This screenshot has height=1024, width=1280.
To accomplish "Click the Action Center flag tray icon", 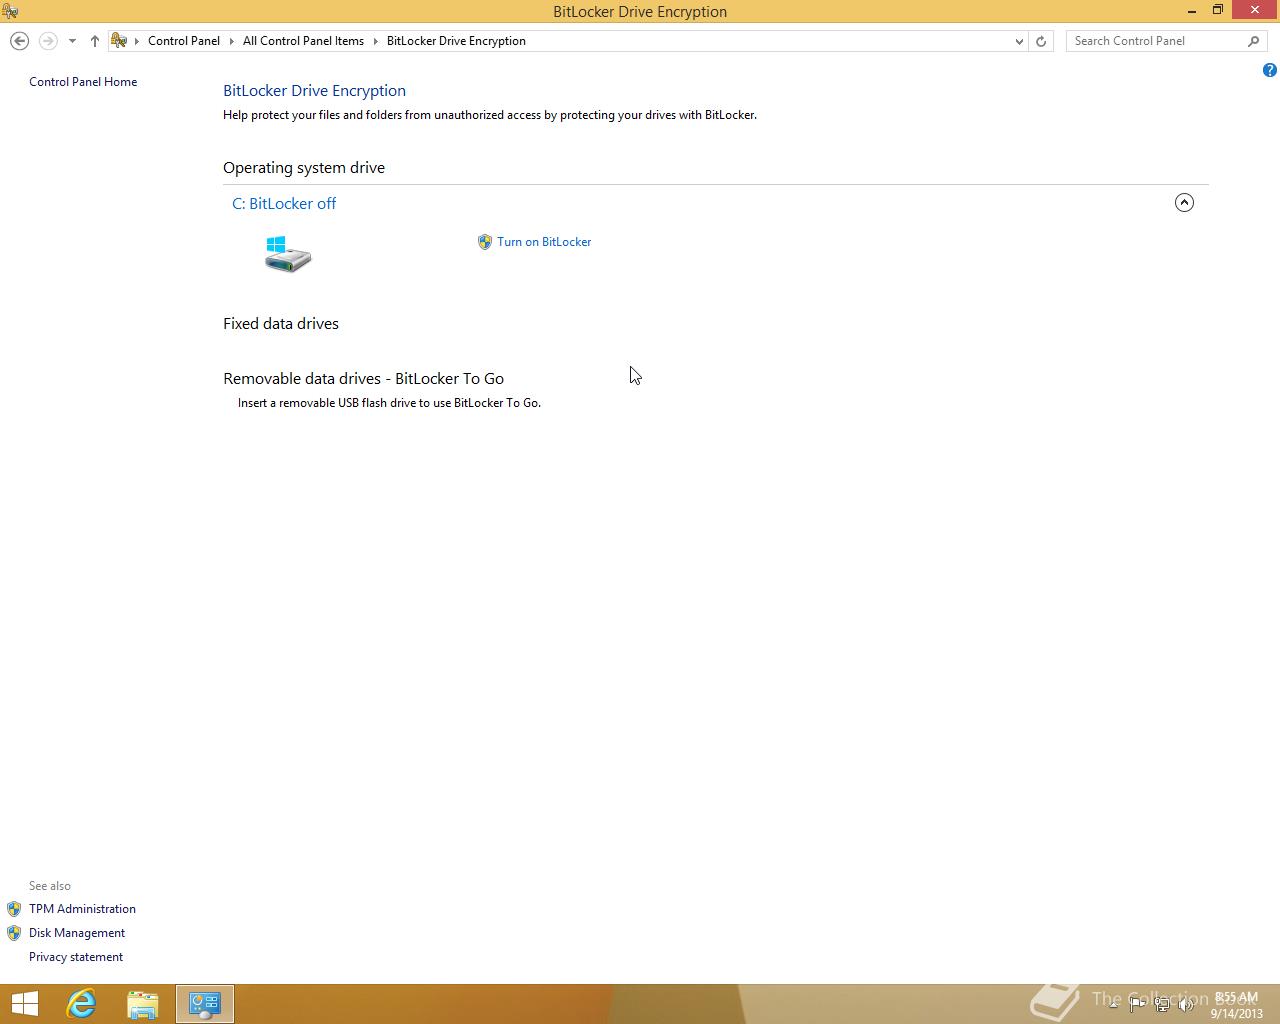I will [1138, 1005].
